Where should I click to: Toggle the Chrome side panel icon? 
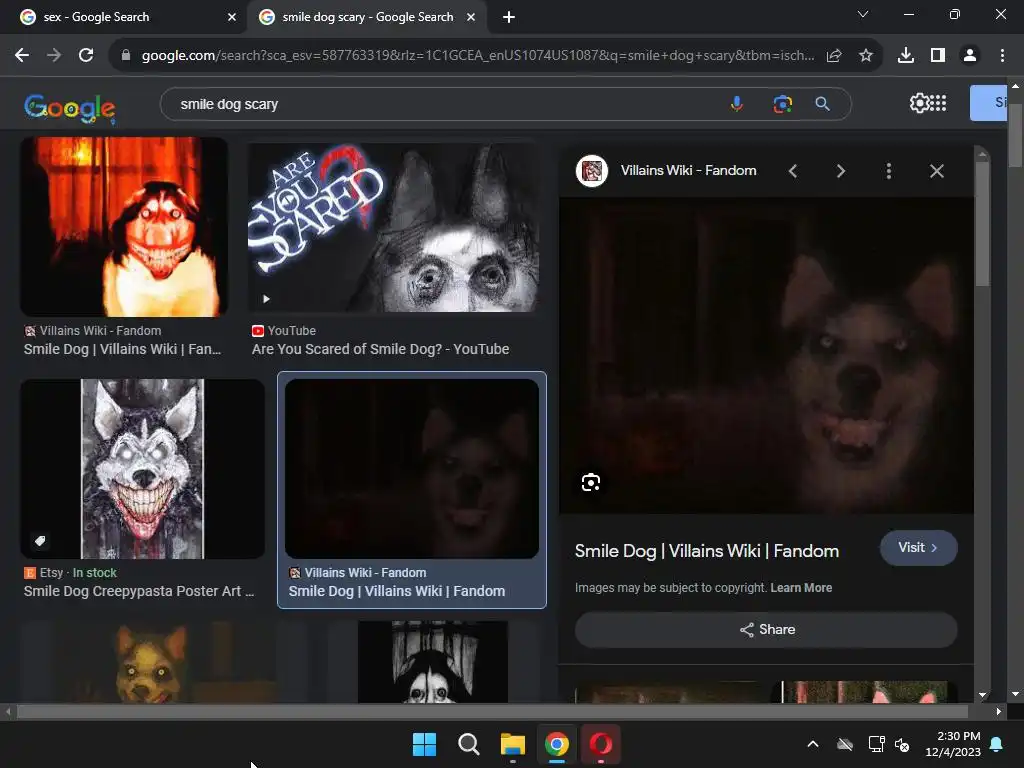pyautogui.click(x=938, y=56)
